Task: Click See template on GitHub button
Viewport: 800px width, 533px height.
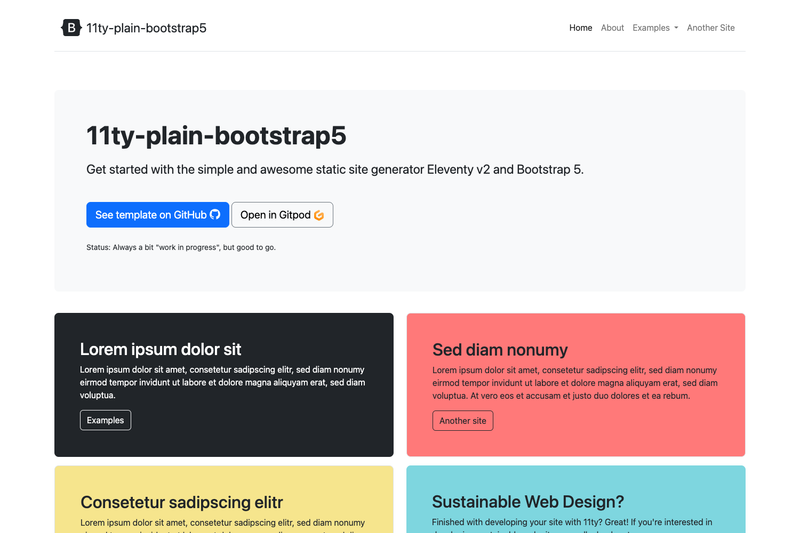Action: tap(158, 215)
